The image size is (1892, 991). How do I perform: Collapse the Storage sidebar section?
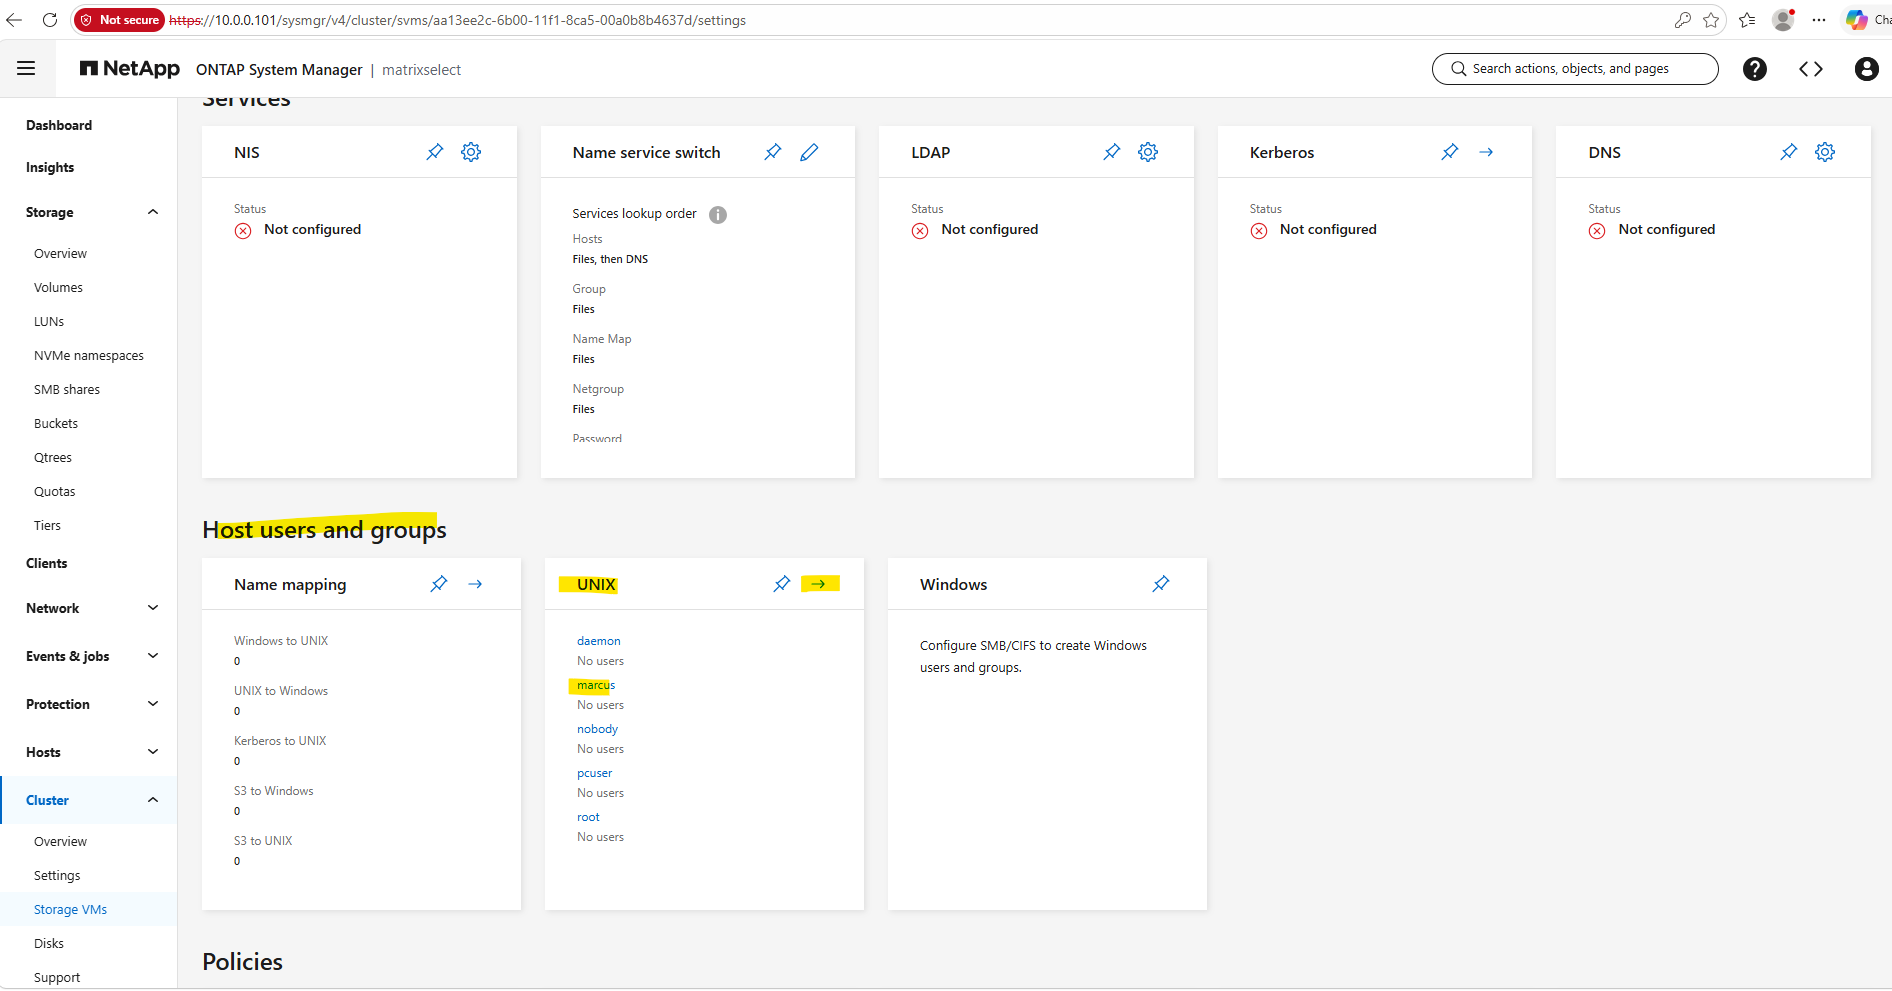click(x=153, y=212)
